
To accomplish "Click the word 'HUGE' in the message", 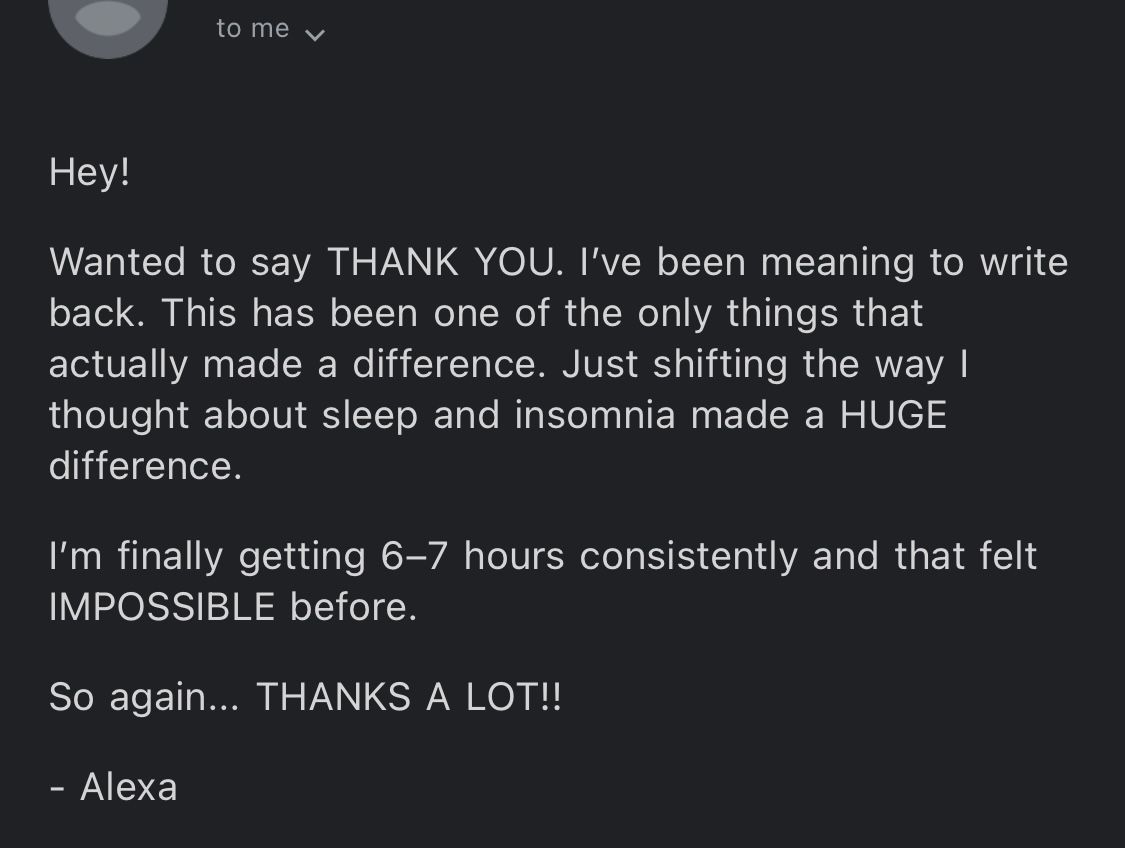I will pyautogui.click(x=893, y=415).
